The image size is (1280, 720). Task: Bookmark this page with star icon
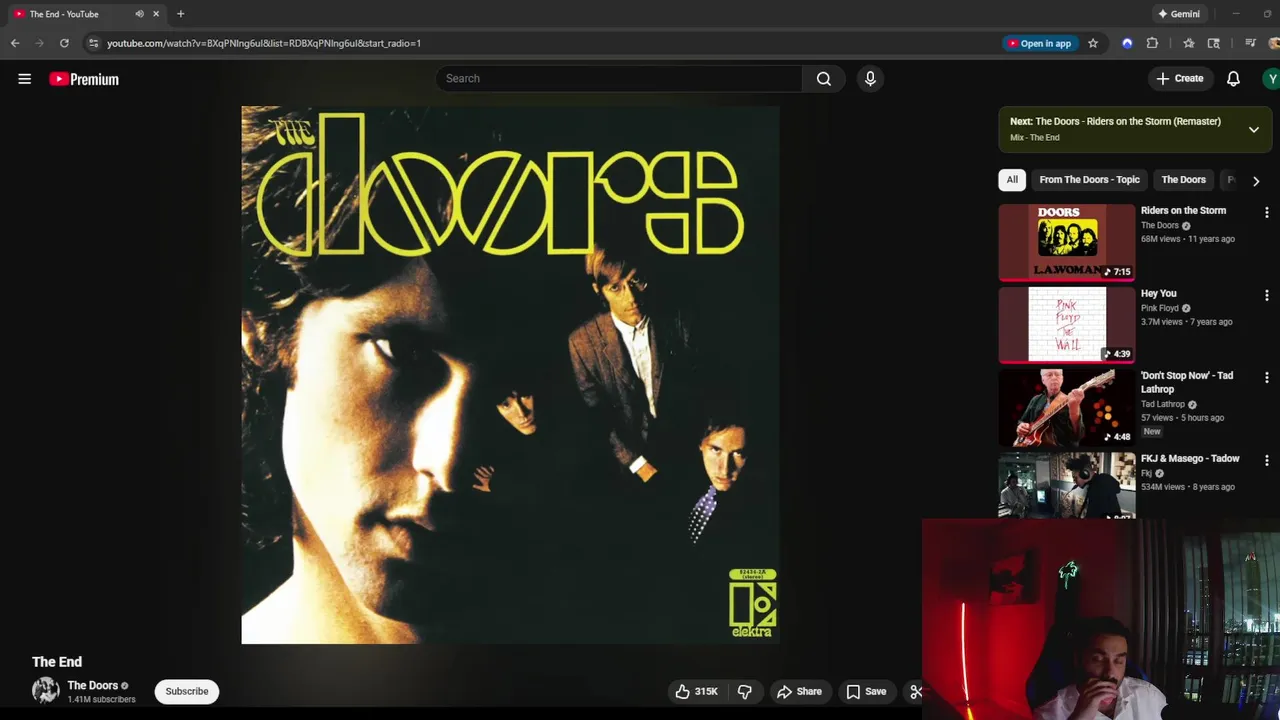click(x=1093, y=43)
